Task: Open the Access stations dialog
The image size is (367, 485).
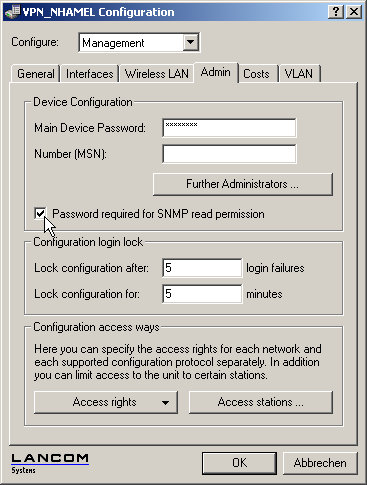Action: 261,402
